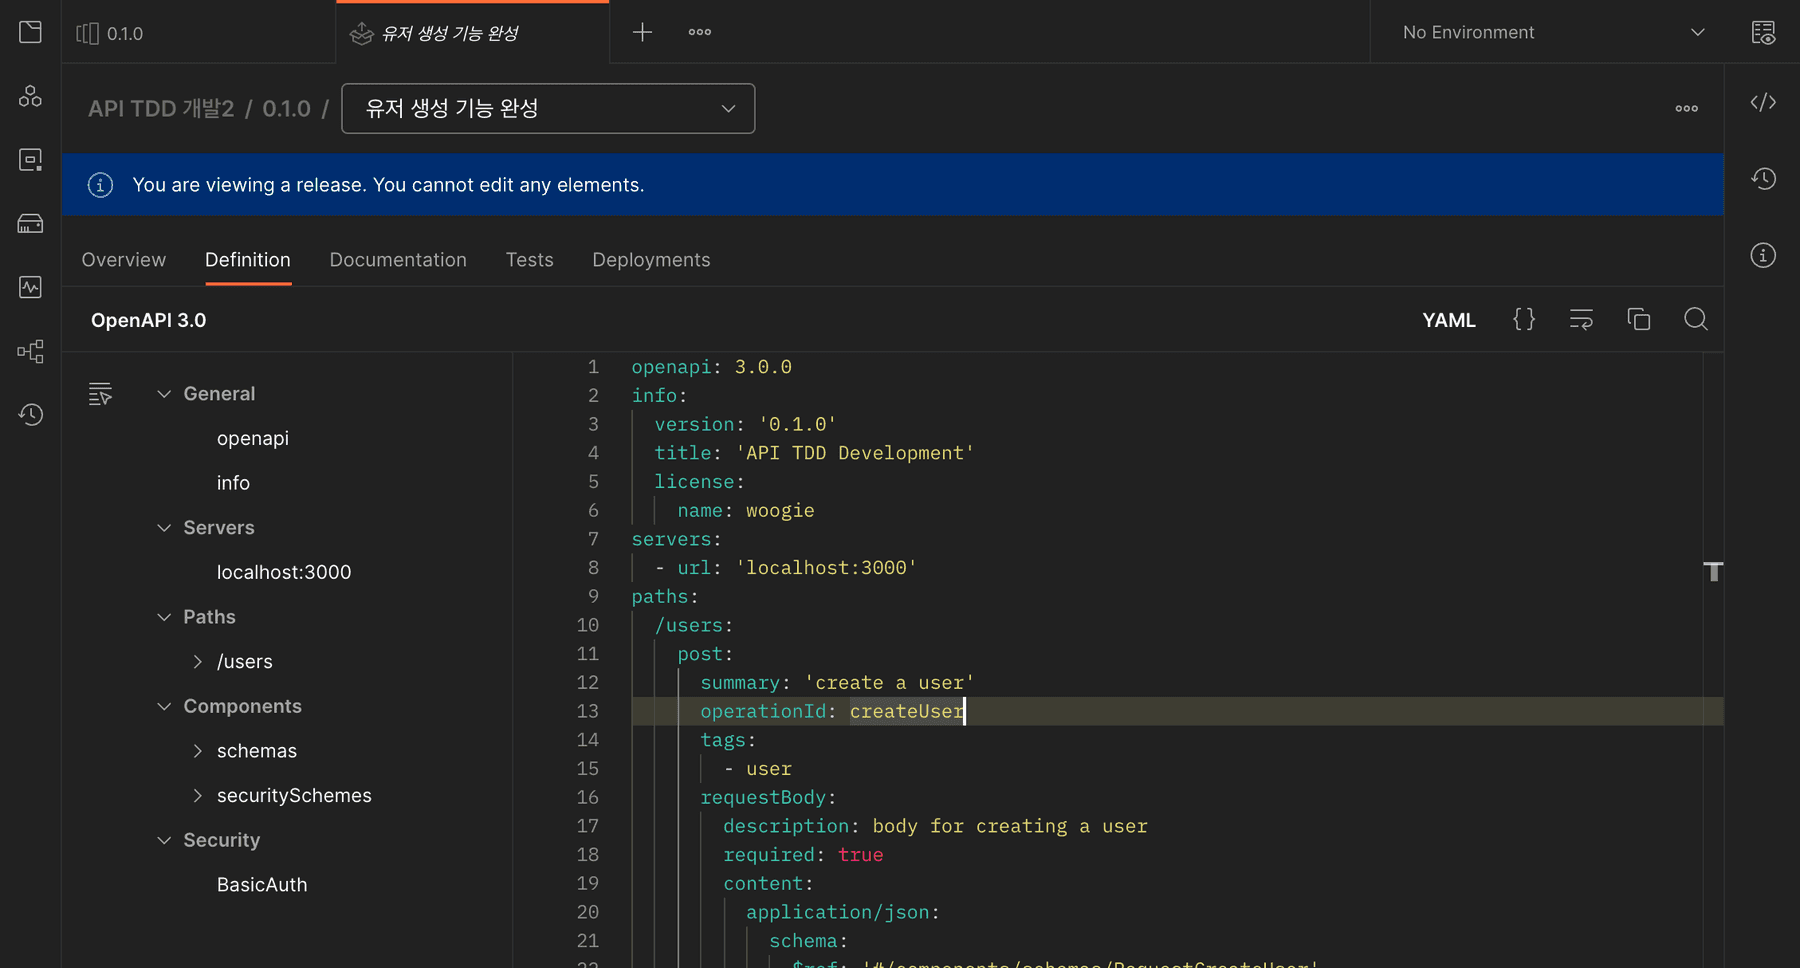1800x968 pixels.
Task: Open the code snippet panel icon
Action: point(1763,103)
